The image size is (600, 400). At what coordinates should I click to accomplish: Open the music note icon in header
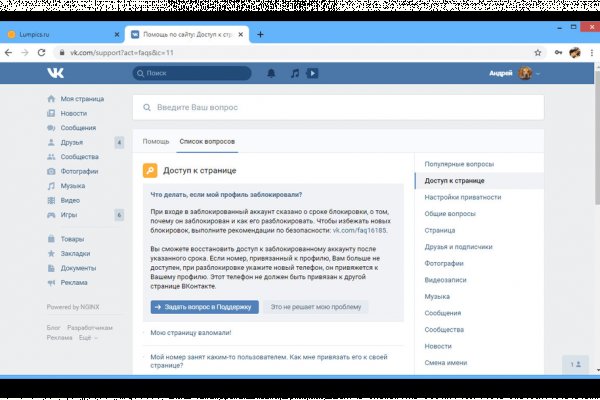tap(294, 73)
